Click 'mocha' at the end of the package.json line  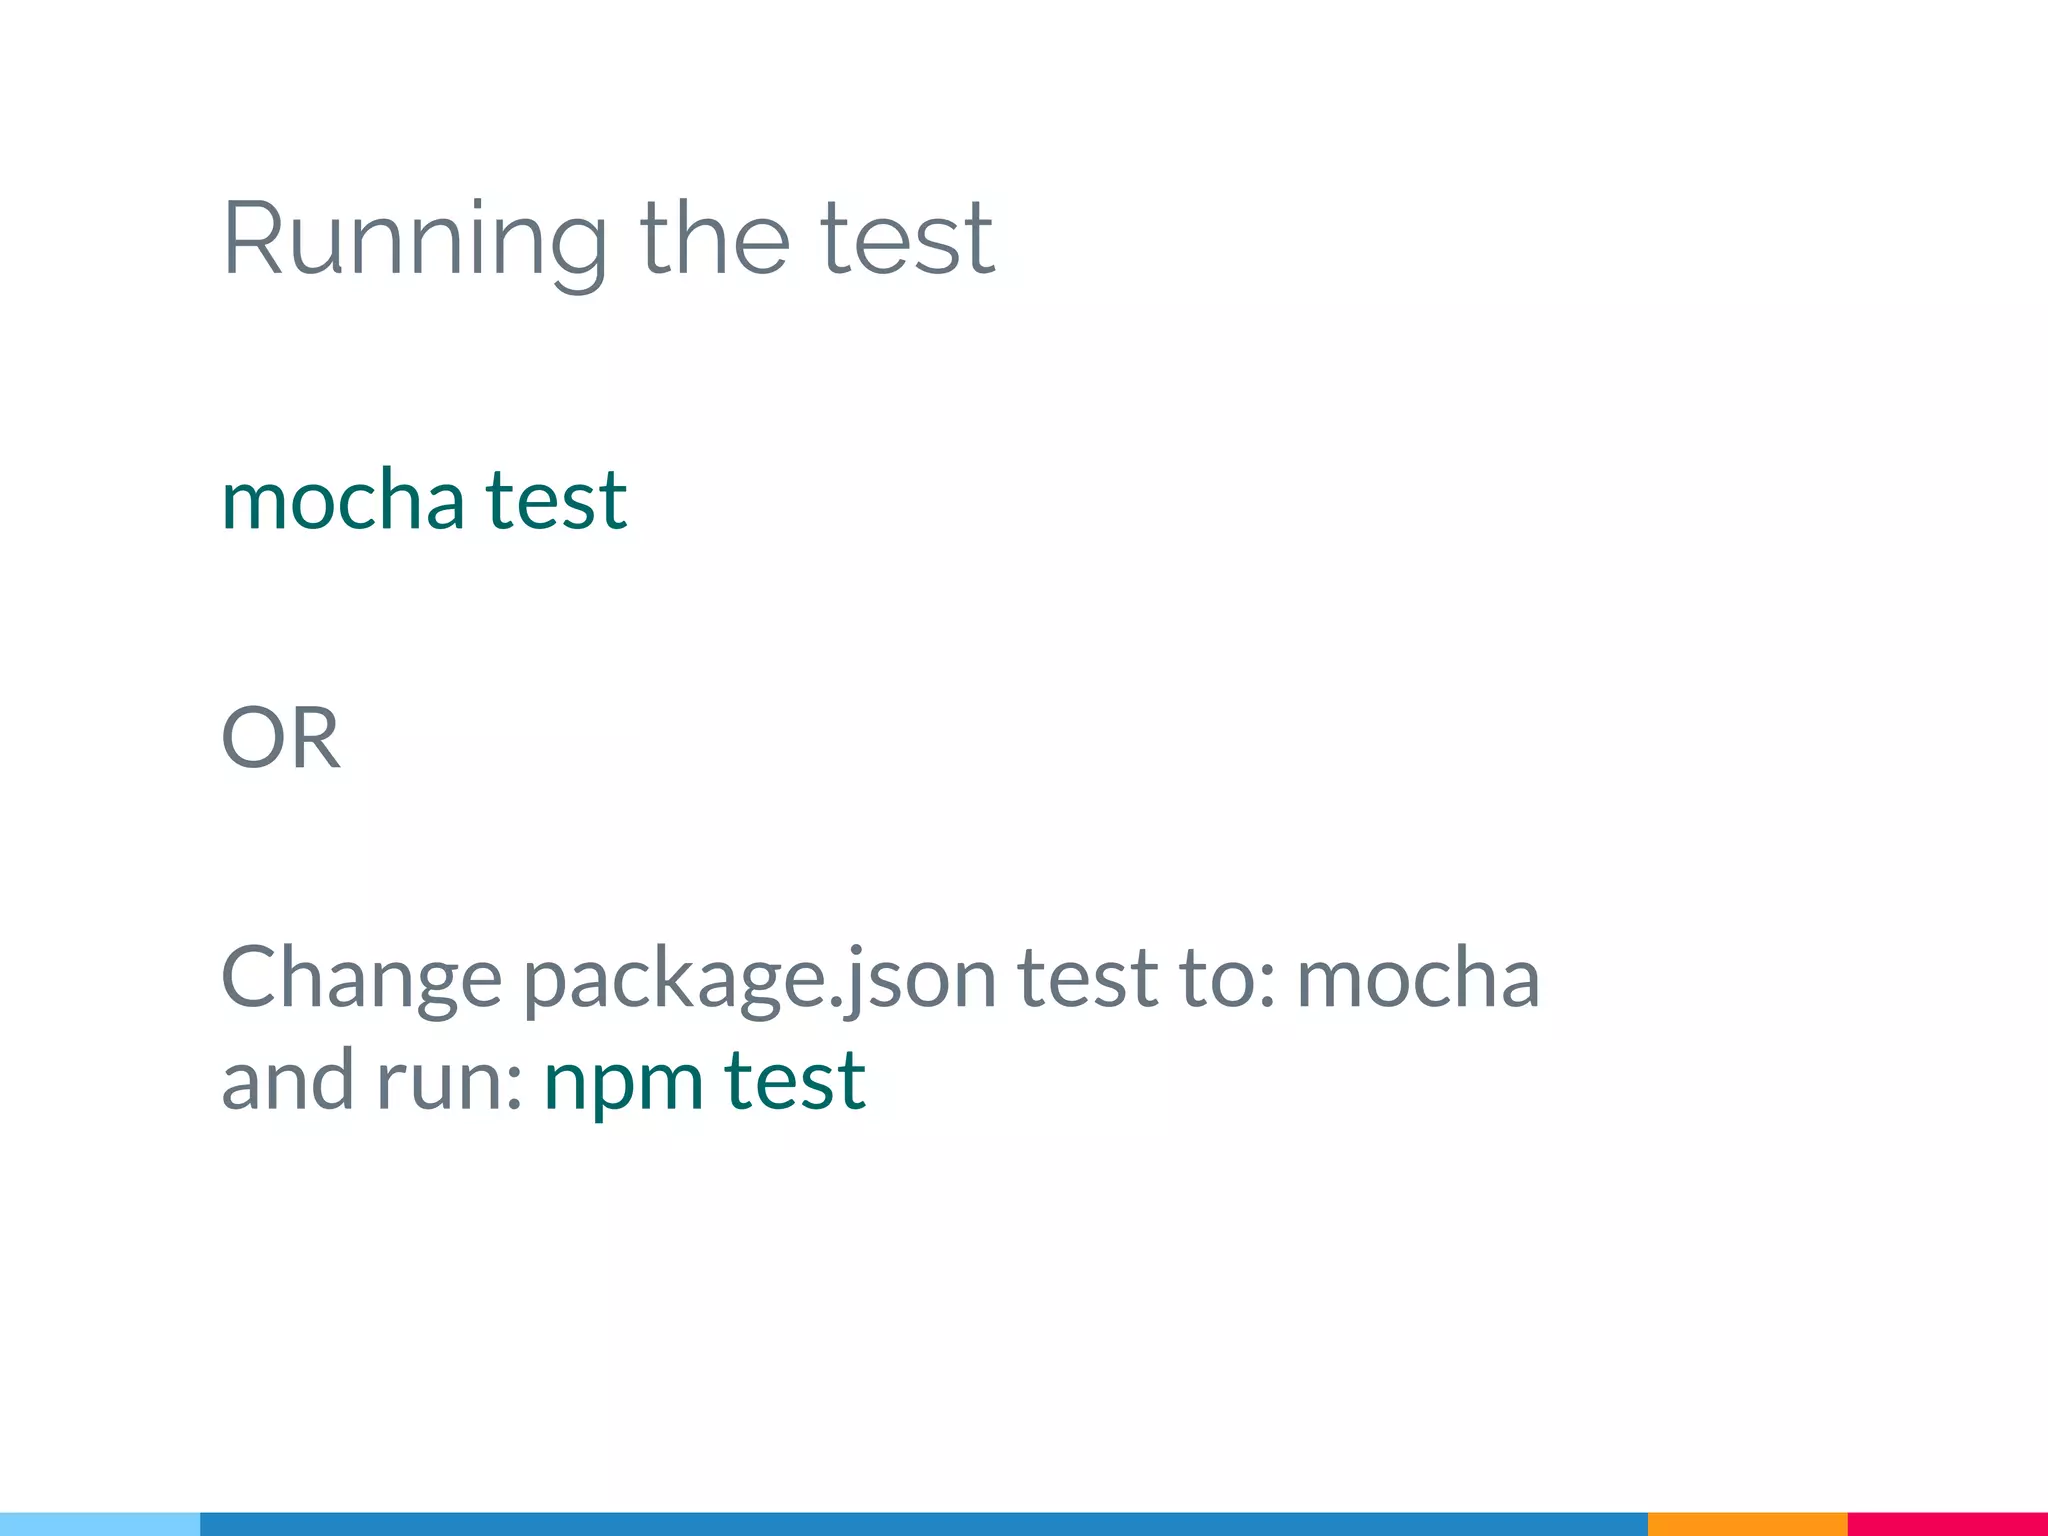(1419, 977)
